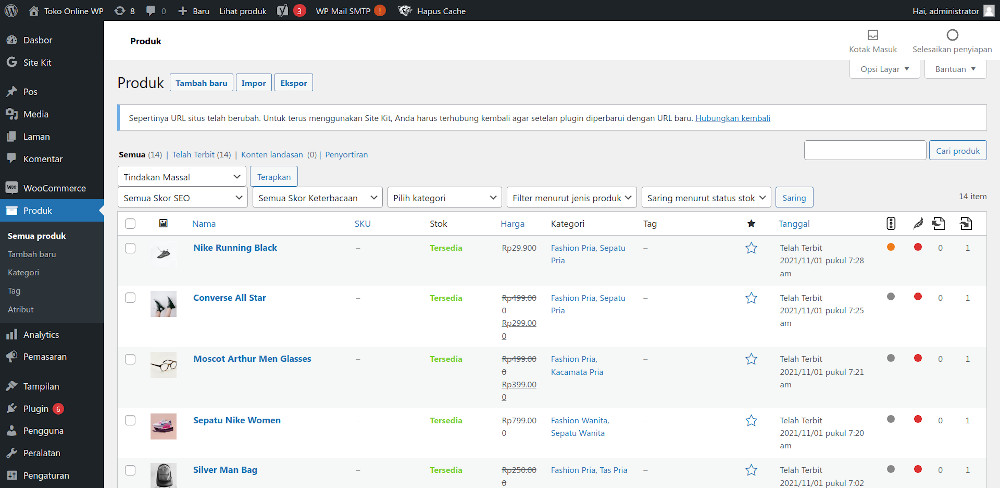
Task: Open the WordPress logo menu
Action: point(13,11)
